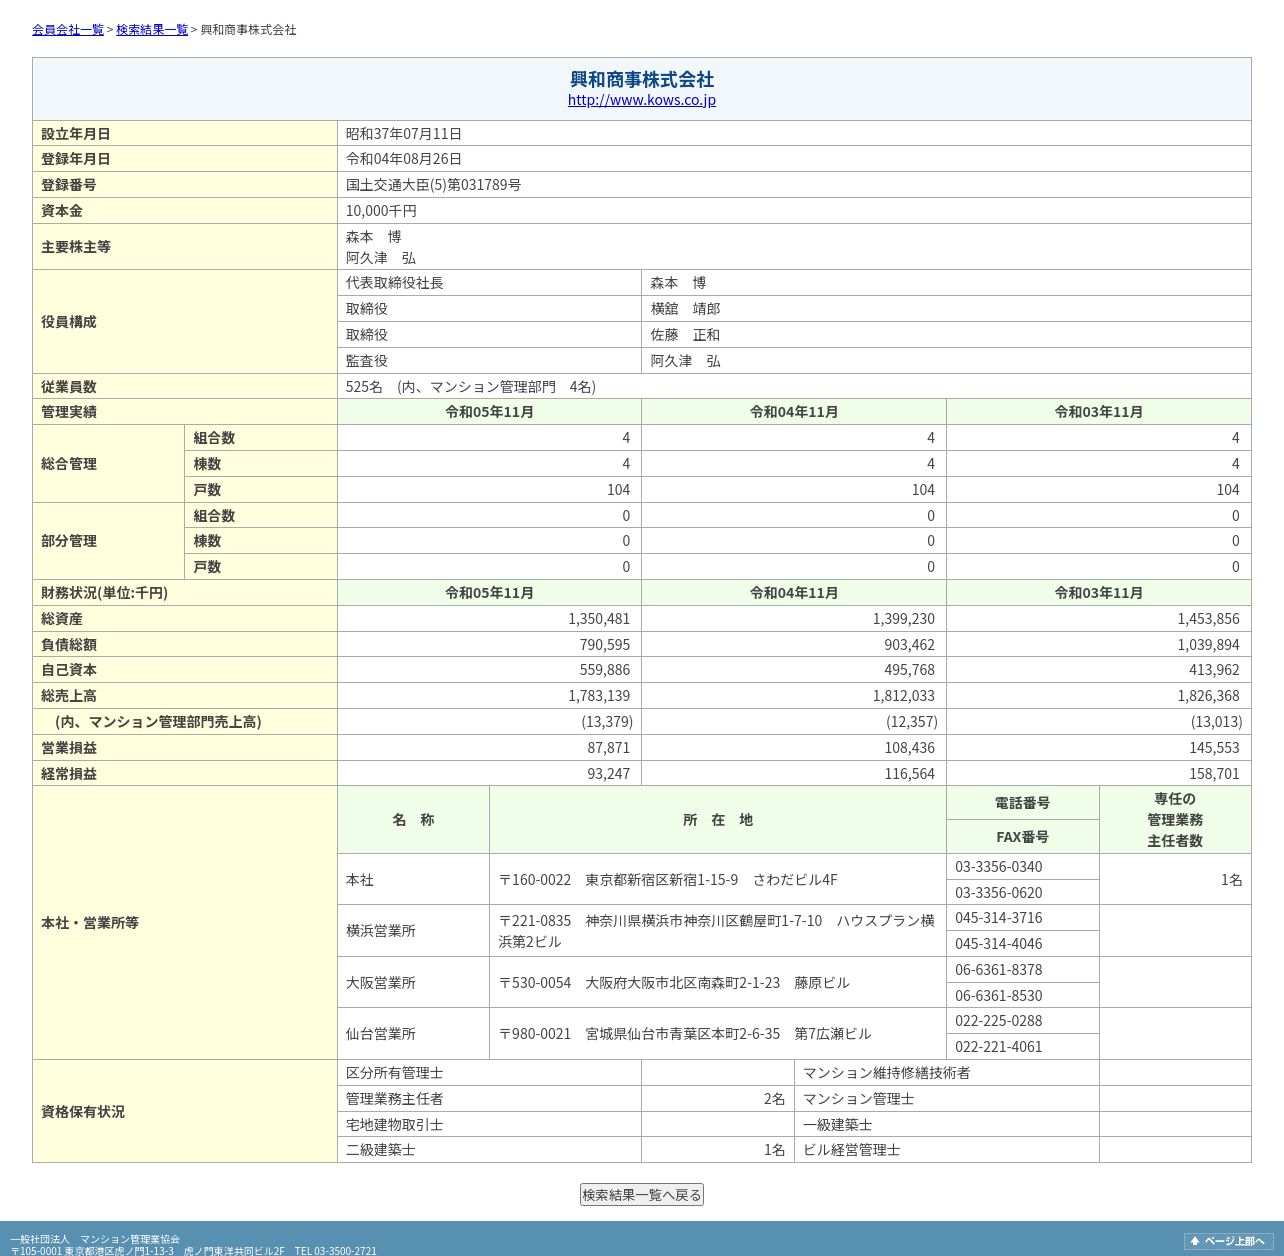Click liabilities value 903,462
Viewport: 1284px width, 1256px height.
coord(910,645)
